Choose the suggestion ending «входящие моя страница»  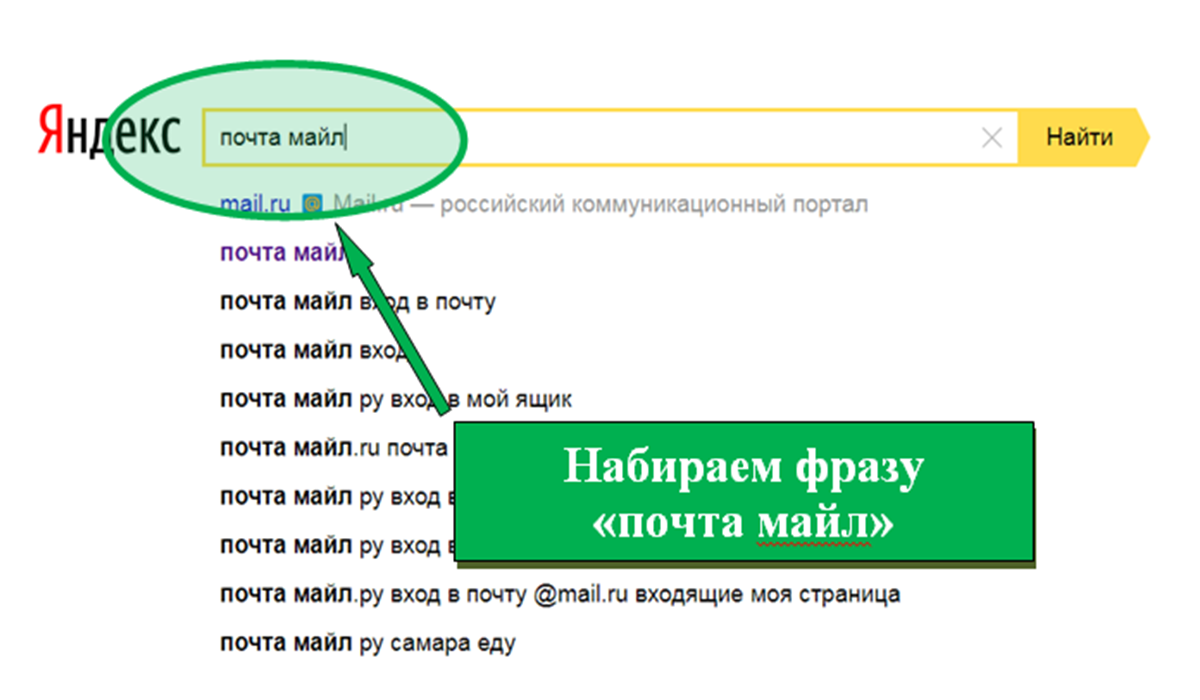(x=560, y=594)
